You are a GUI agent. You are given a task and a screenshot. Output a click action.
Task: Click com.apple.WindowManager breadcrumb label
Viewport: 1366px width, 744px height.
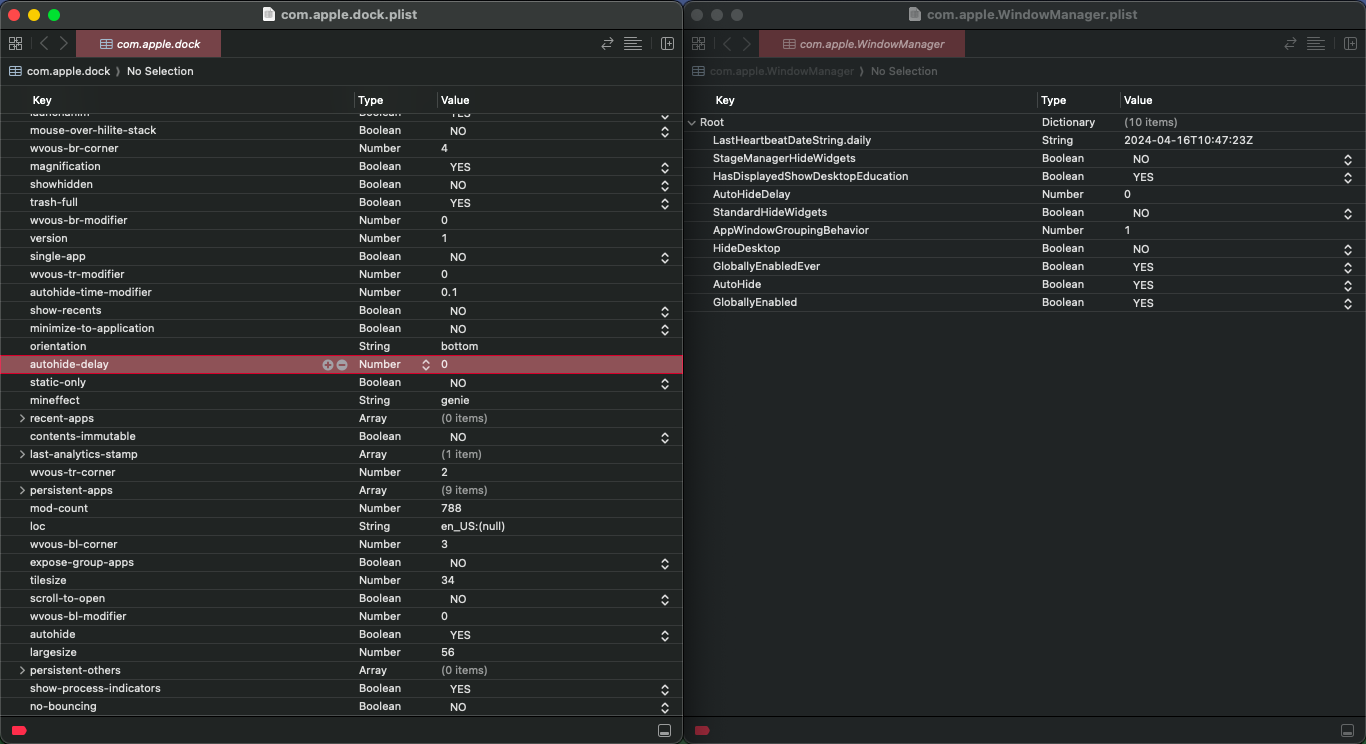pyautogui.click(x=782, y=71)
